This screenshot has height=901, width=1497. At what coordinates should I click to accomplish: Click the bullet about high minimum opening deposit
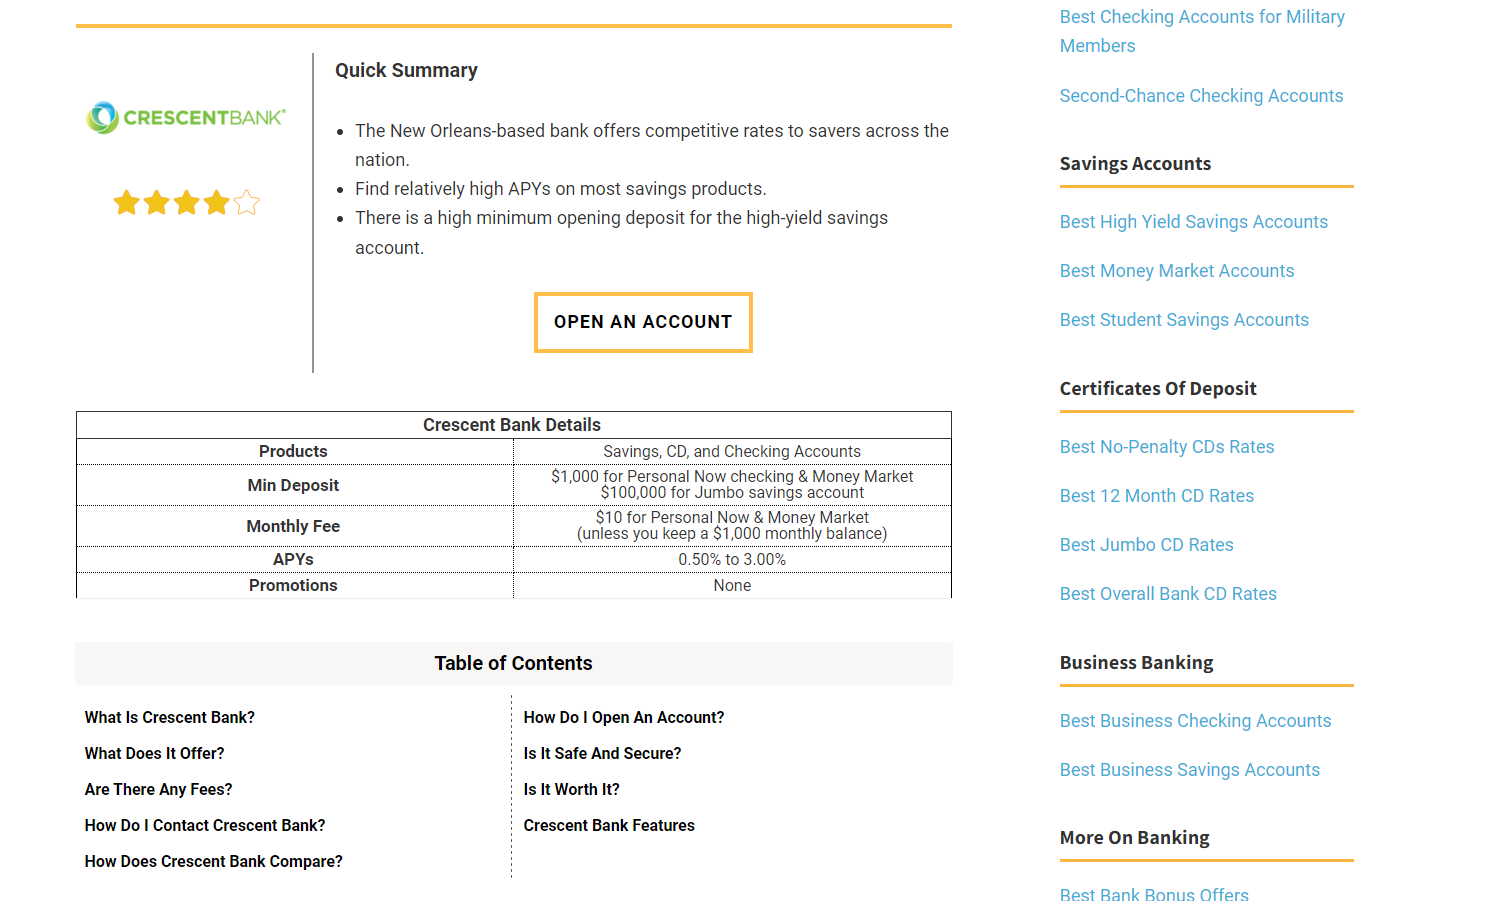[x=621, y=233]
